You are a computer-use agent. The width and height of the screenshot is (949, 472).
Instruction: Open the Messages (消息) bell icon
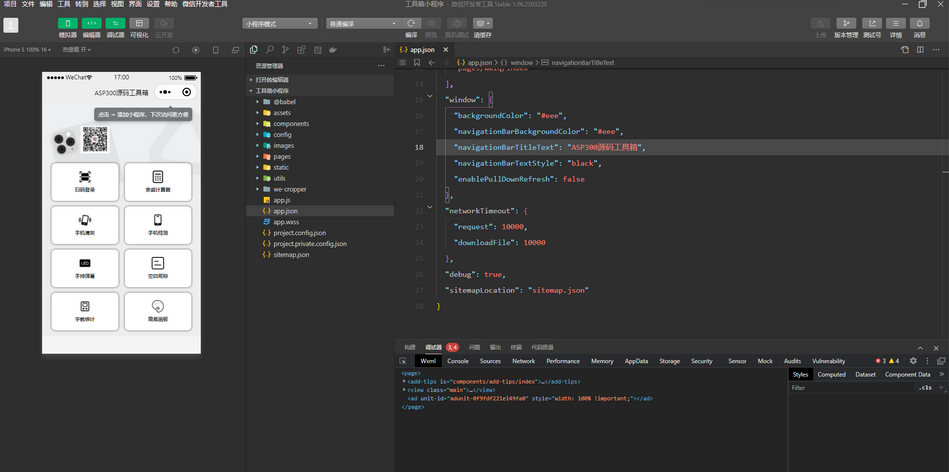click(x=919, y=23)
